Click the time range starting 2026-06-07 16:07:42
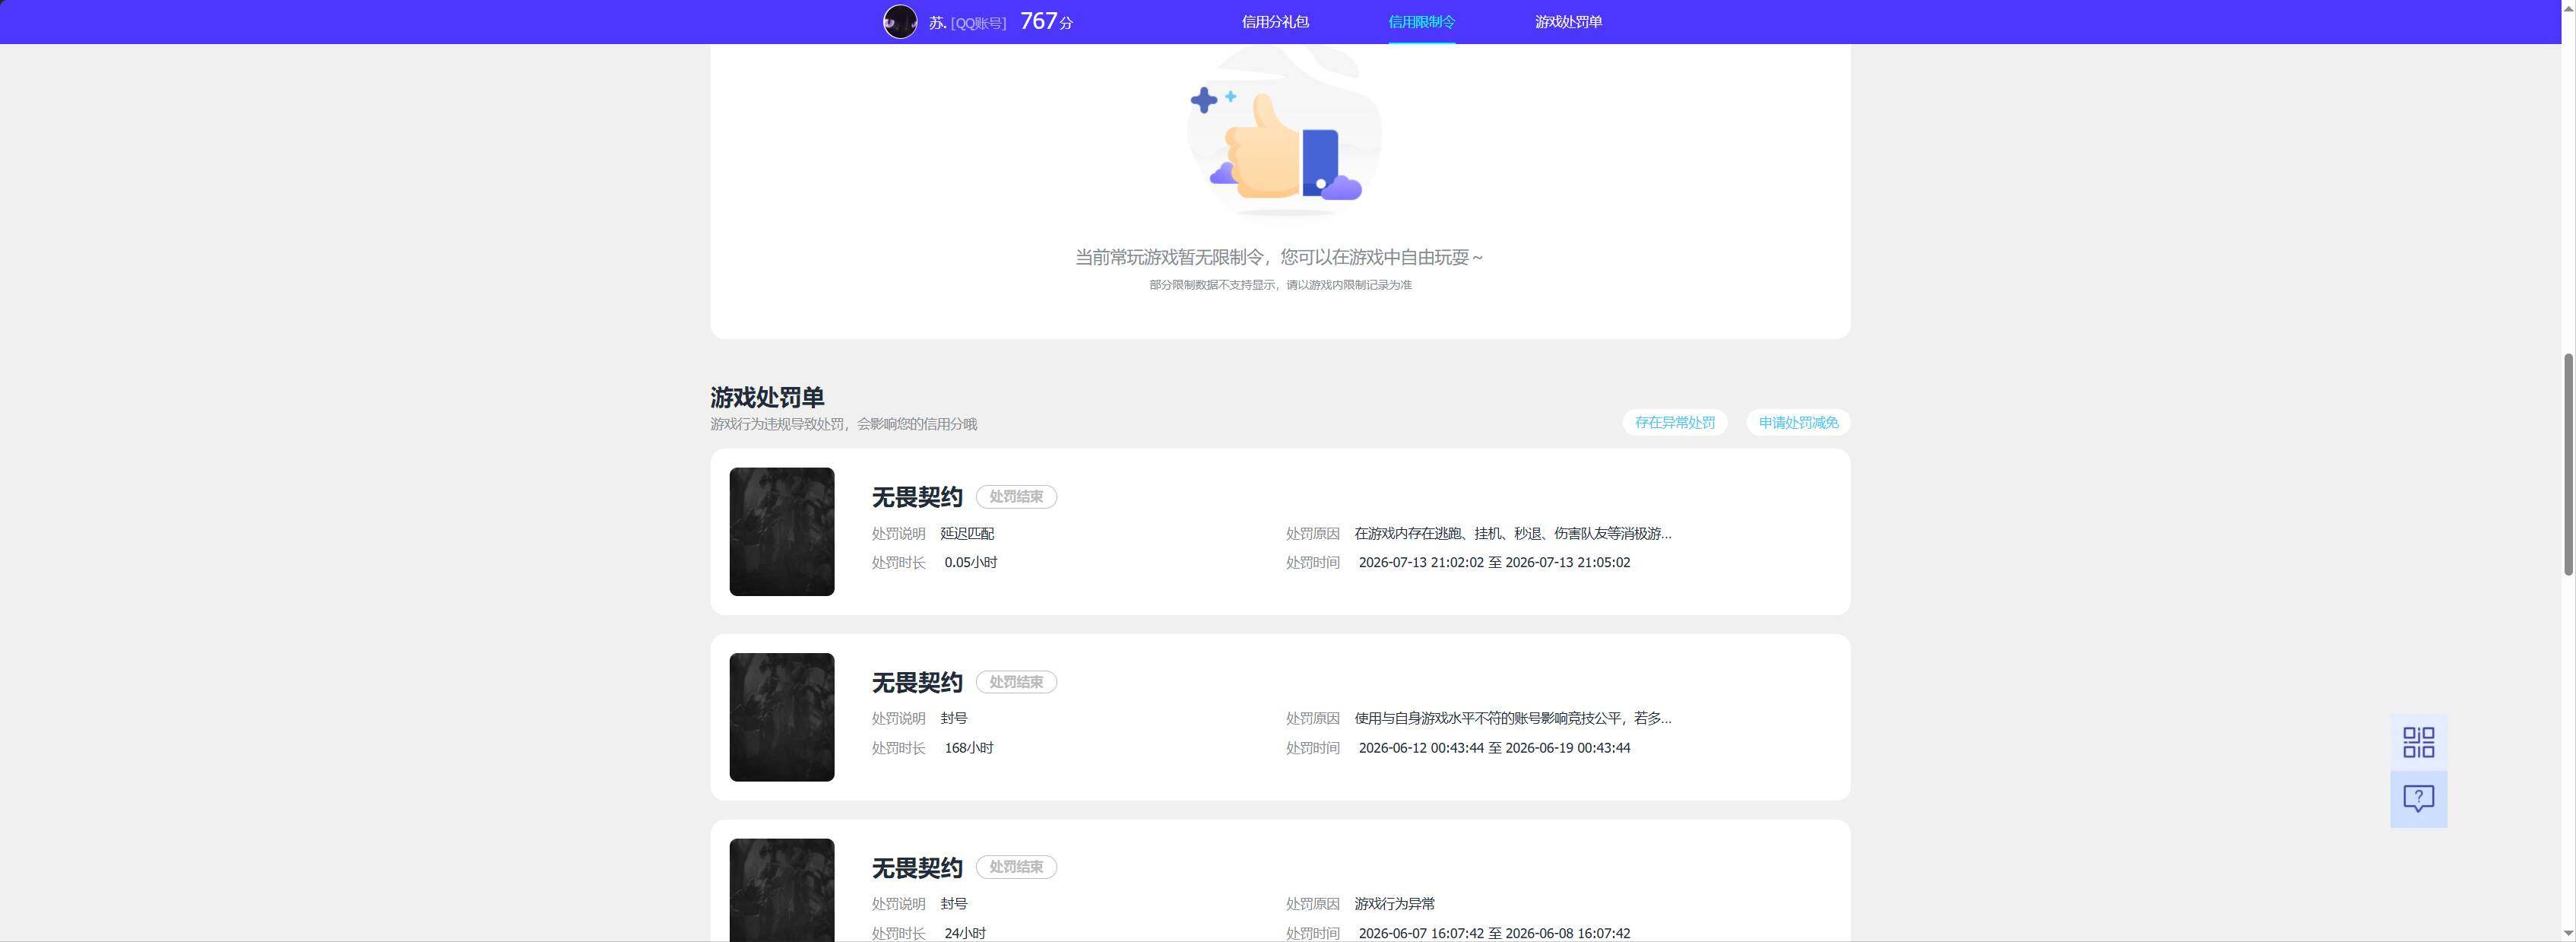This screenshot has width=2576, height=942. click(1494, 933)
